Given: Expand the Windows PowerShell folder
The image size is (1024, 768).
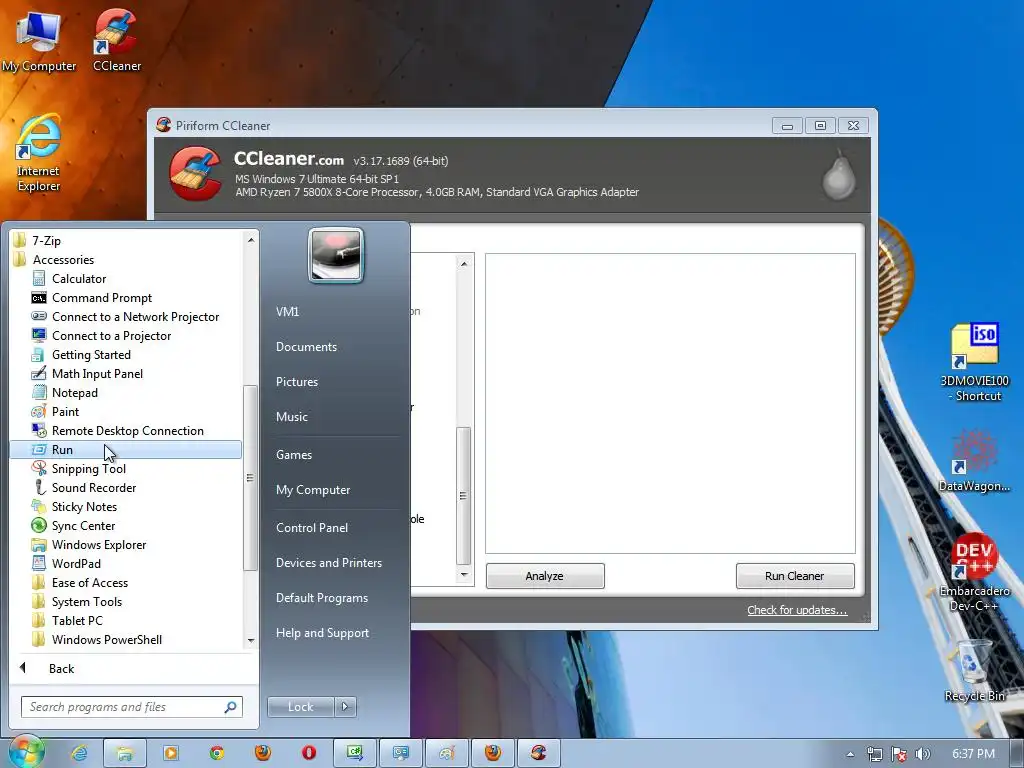Looking at the screenshot, I should pos(106,639).
